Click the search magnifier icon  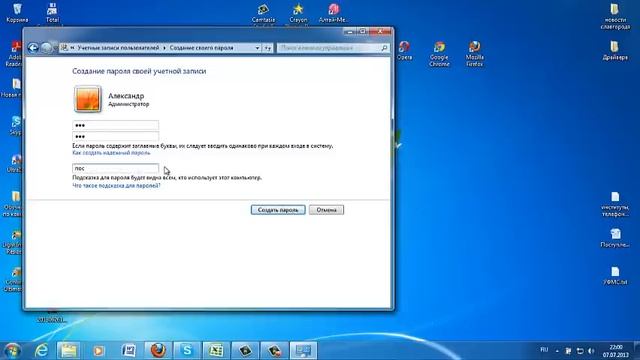(x=384, y=48)
